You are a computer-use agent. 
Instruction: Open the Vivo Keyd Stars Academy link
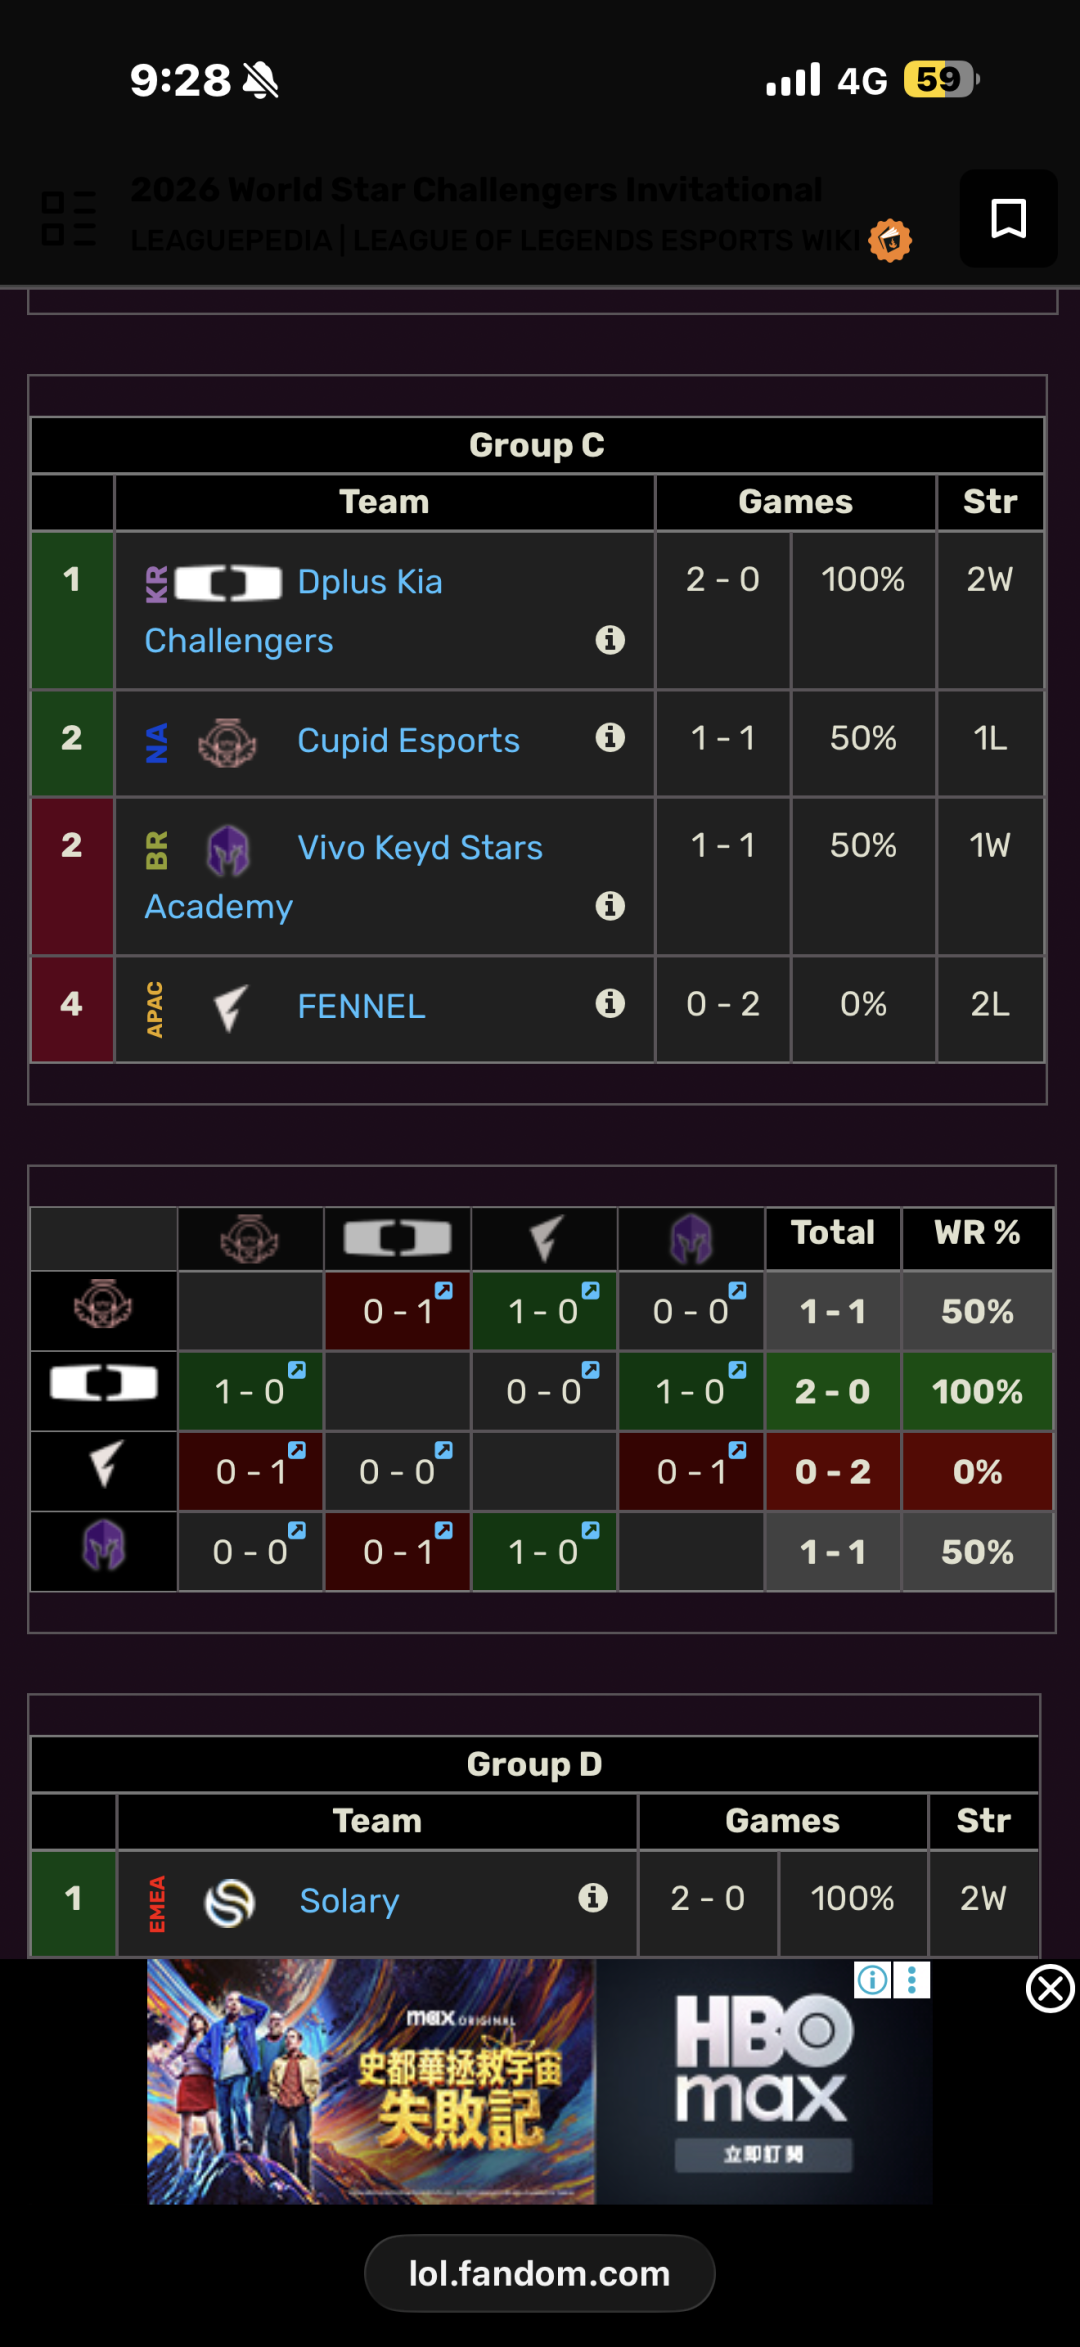[343, 877]
